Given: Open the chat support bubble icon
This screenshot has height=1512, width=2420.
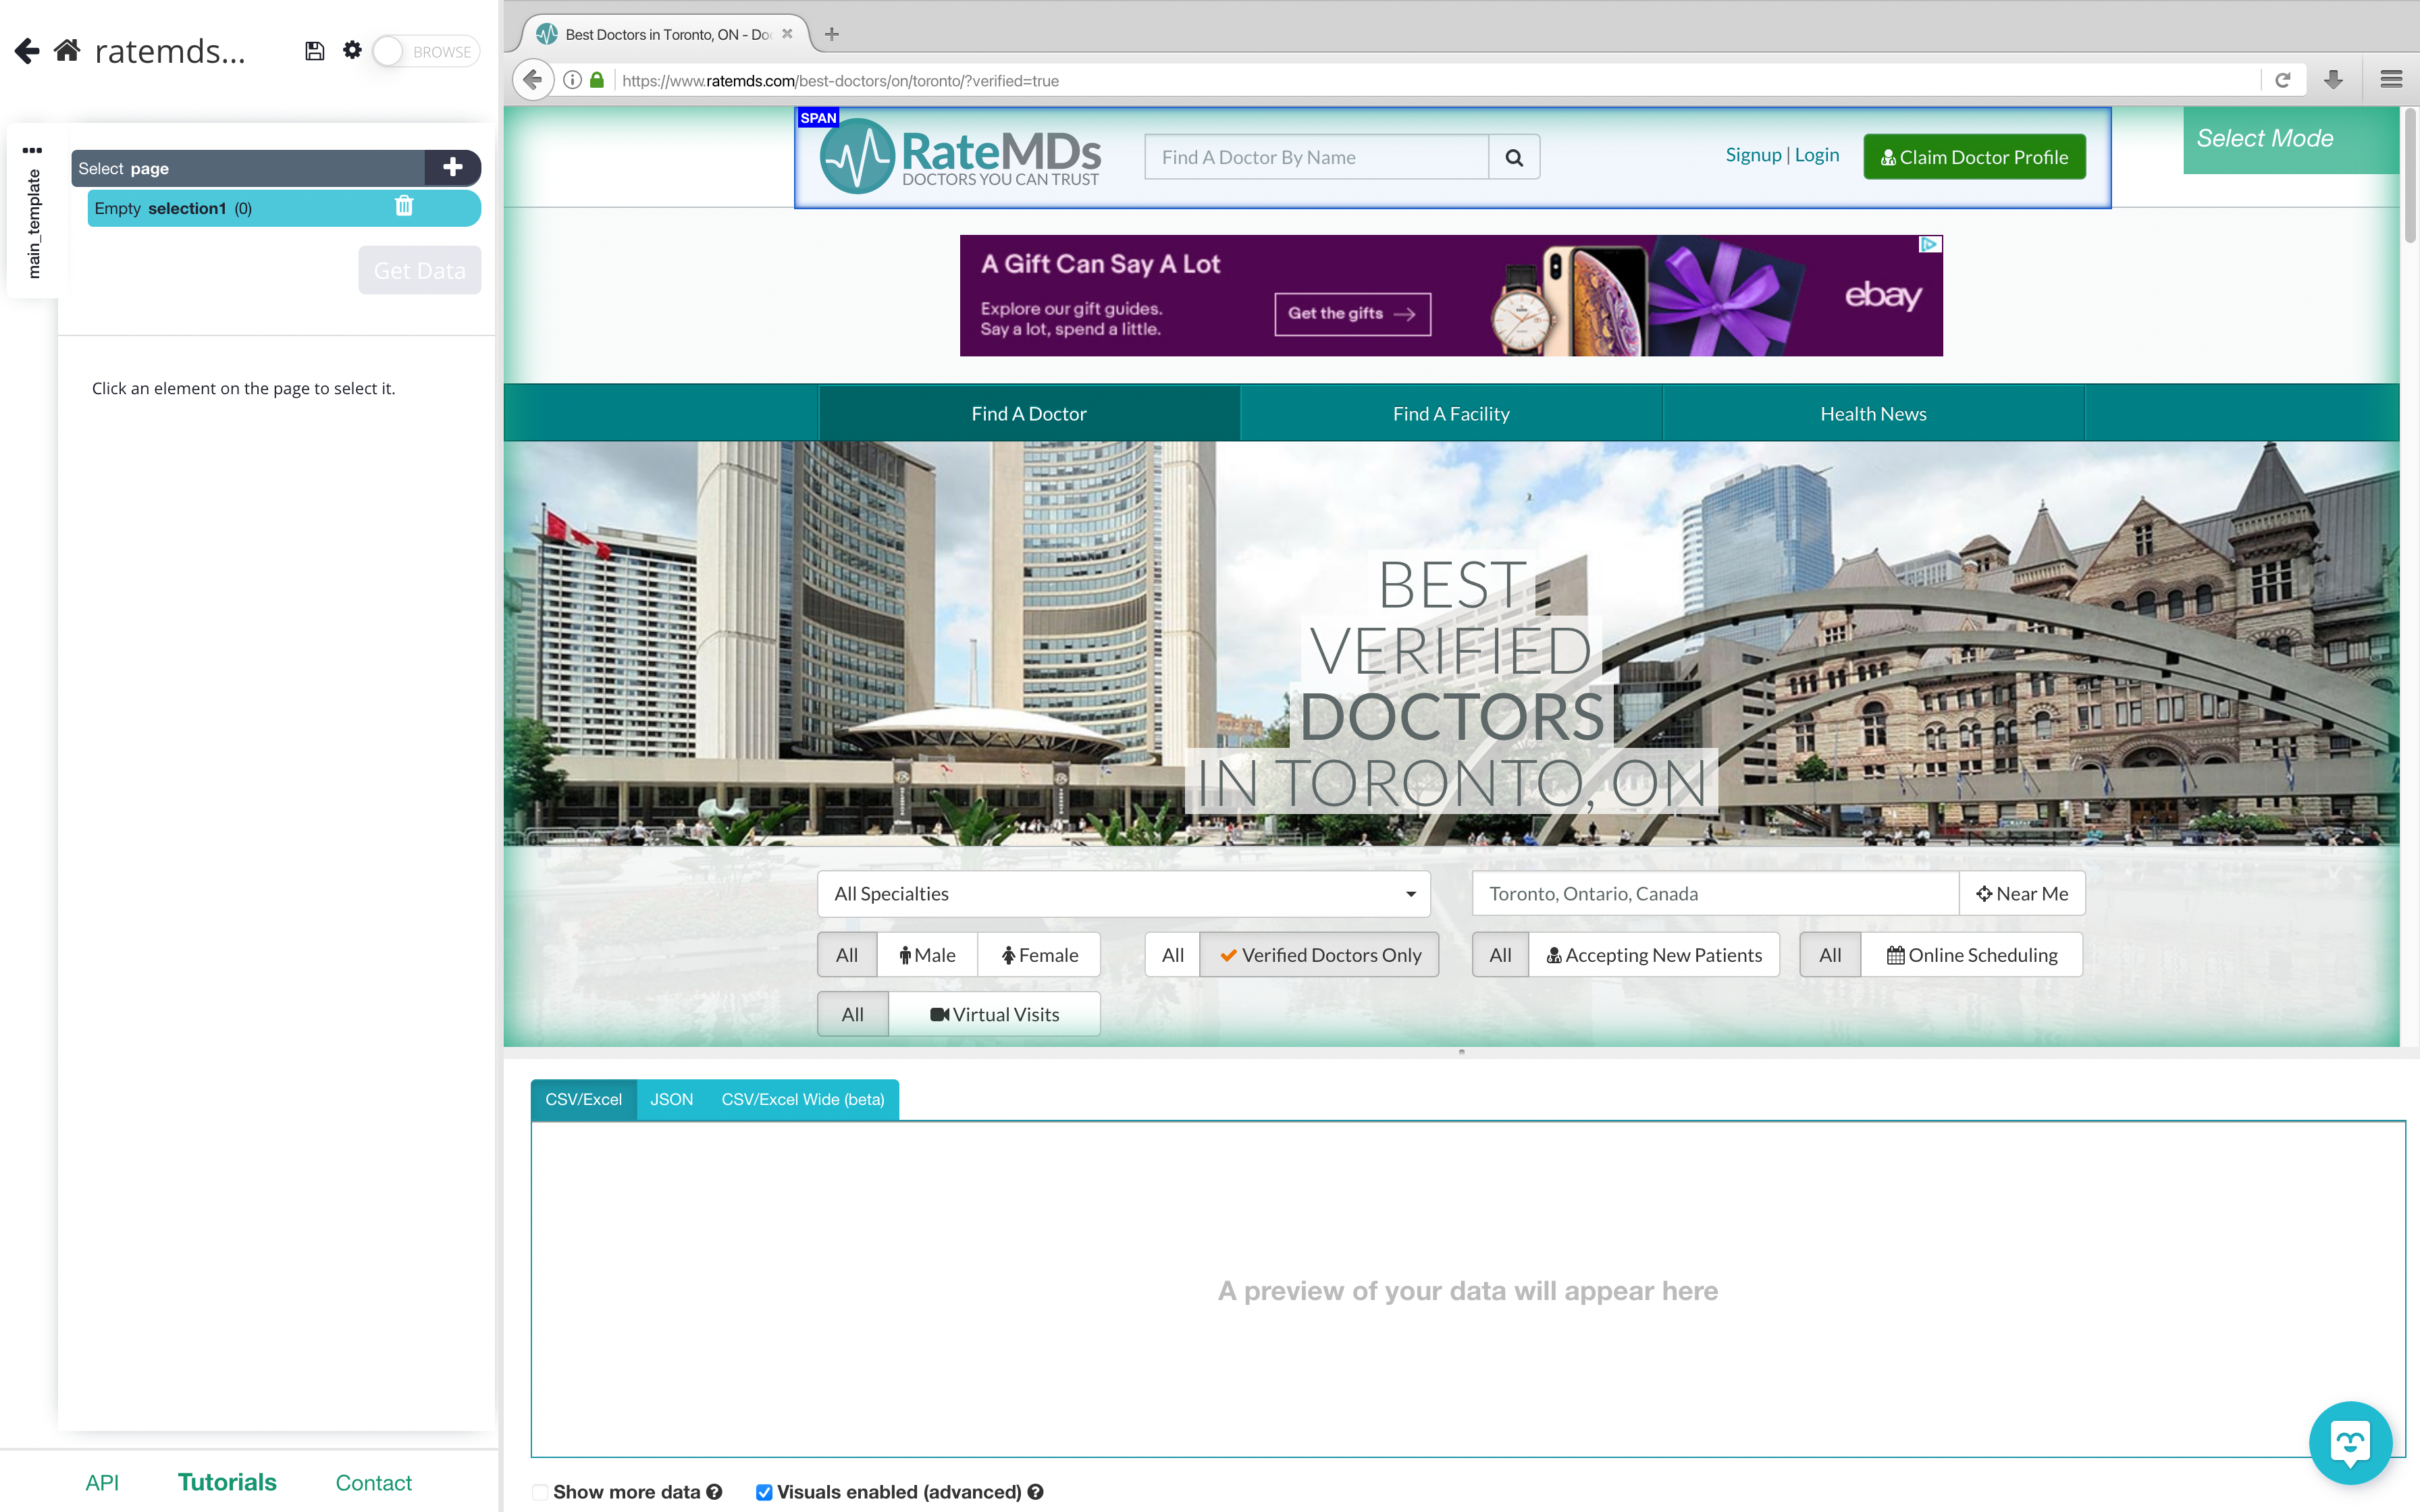Looking at the screenshot, I should (x=2350, y=1443).
